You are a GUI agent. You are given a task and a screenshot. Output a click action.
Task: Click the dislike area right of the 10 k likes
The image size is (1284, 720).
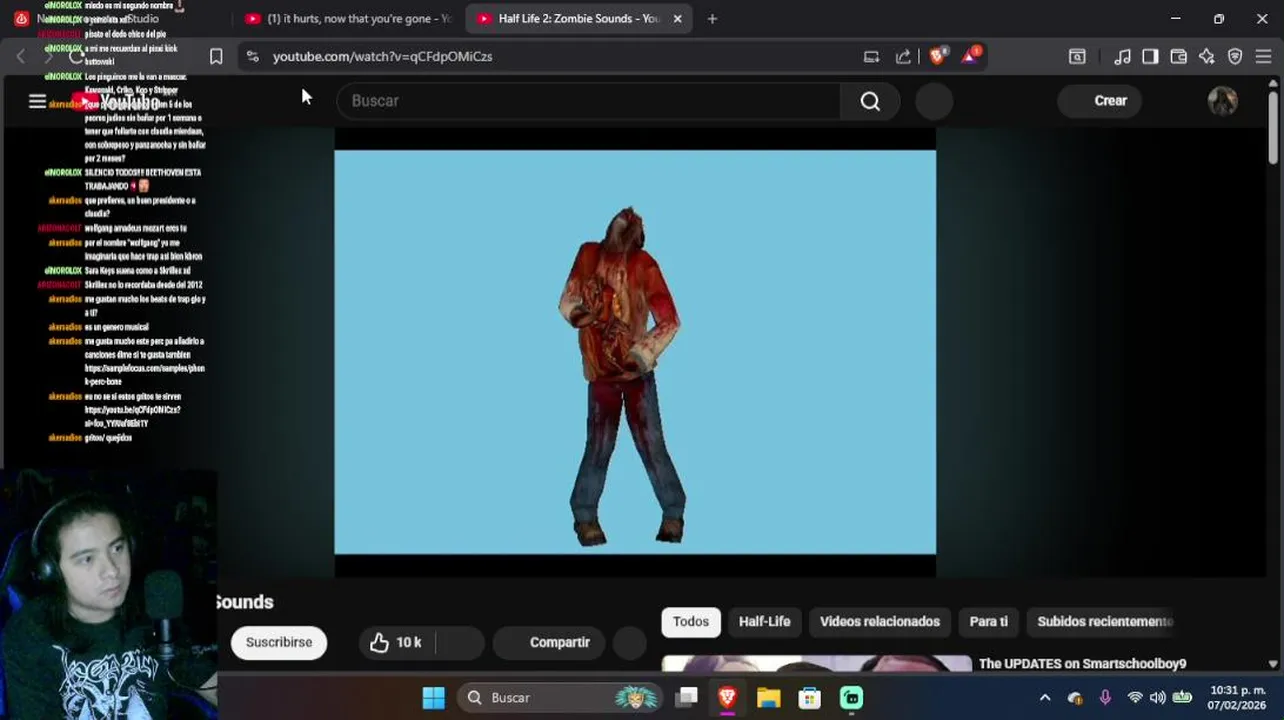point(459,643)
